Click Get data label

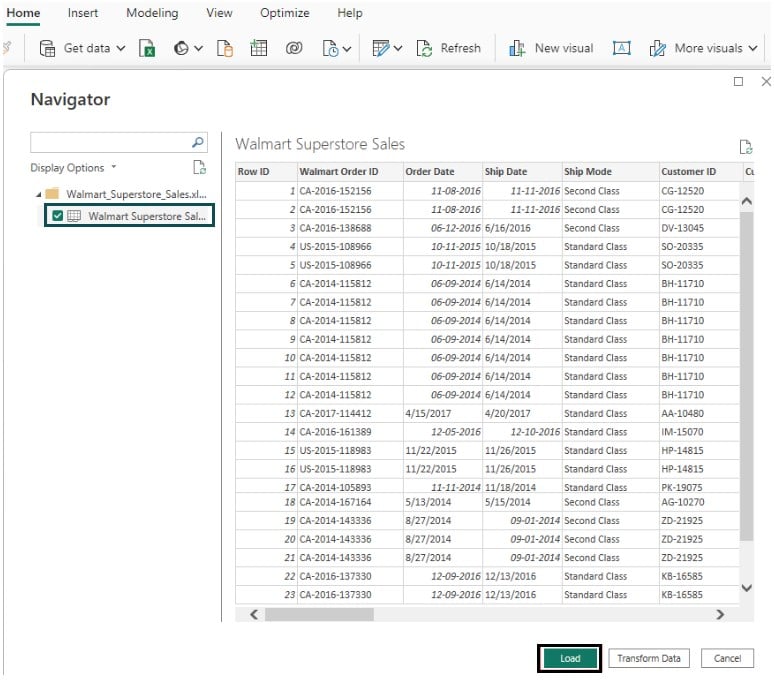tap(87, 48)
